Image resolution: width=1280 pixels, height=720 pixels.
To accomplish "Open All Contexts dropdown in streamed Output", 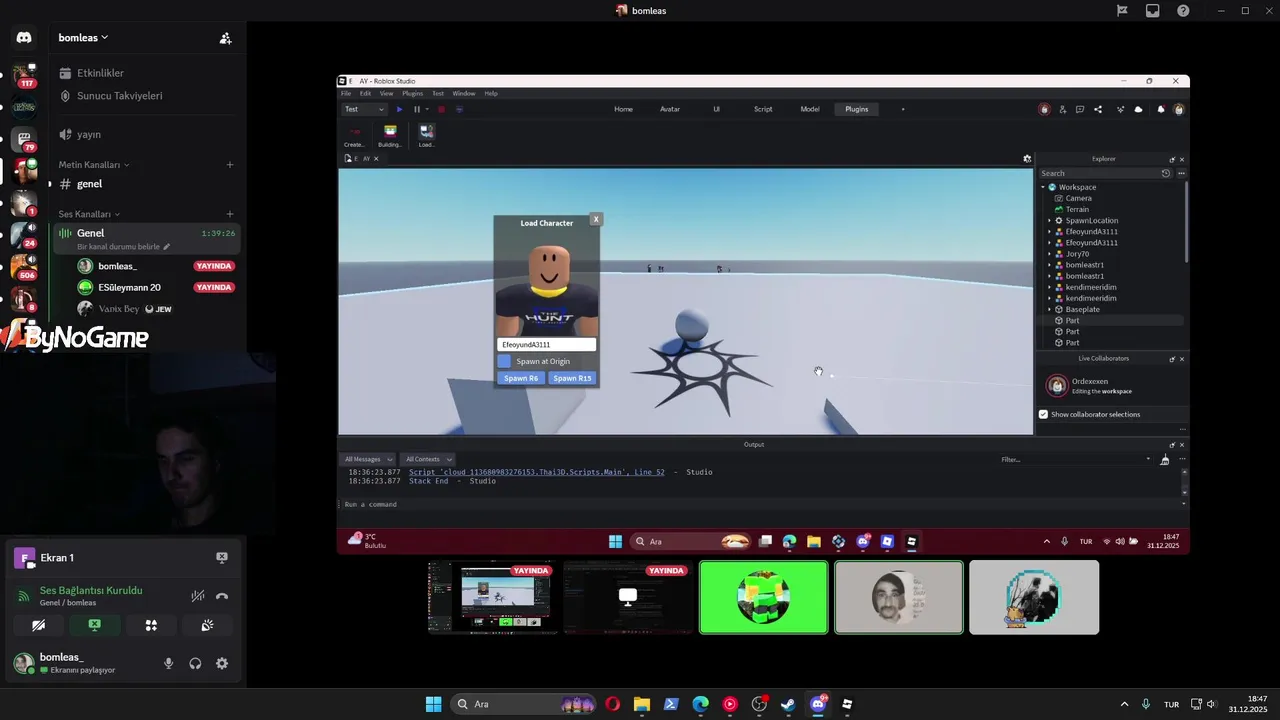I will pos(428,459).
